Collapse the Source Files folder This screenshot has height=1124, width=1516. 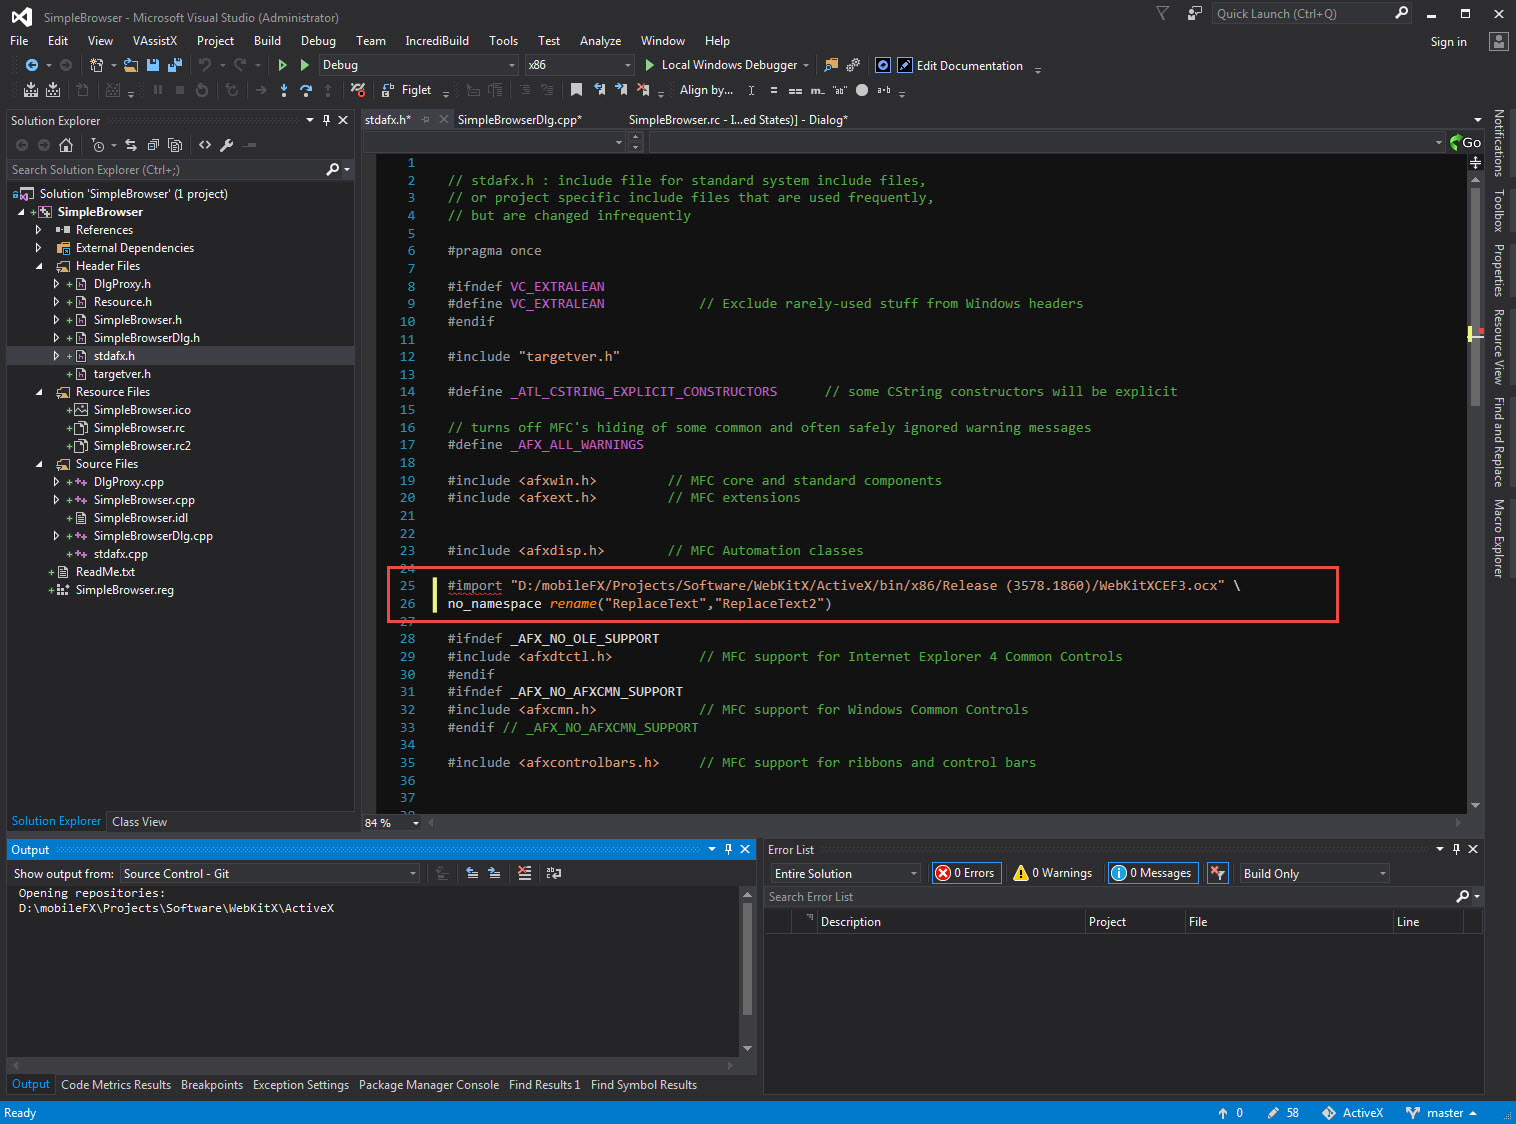pos(39,464)
